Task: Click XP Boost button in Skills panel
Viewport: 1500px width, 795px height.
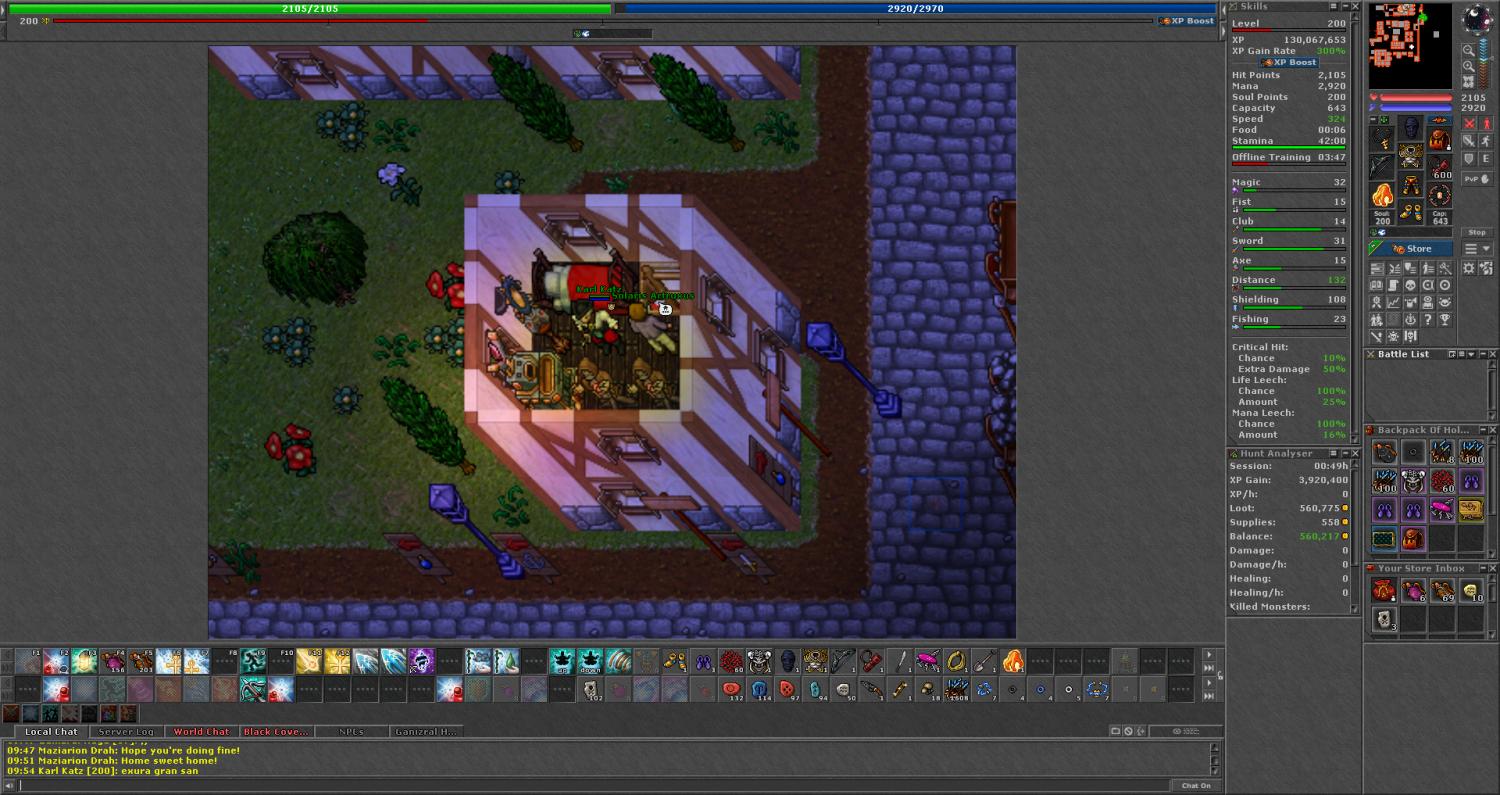Action: (1290, 62)
